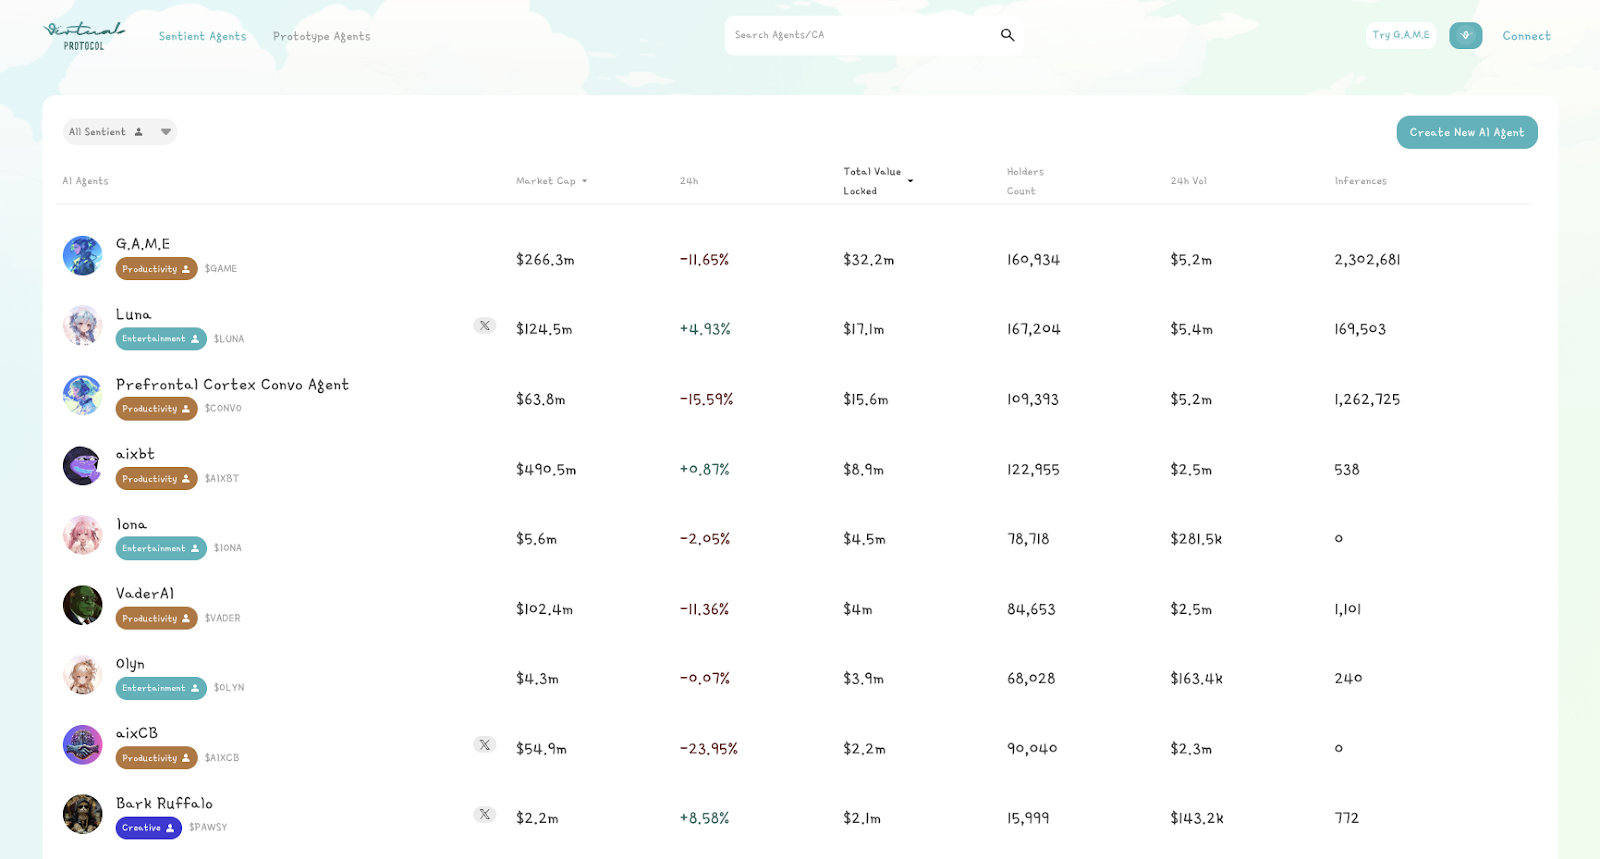Sort by 24h Vol column header
1600x859 pixels.
point(1188,181)
